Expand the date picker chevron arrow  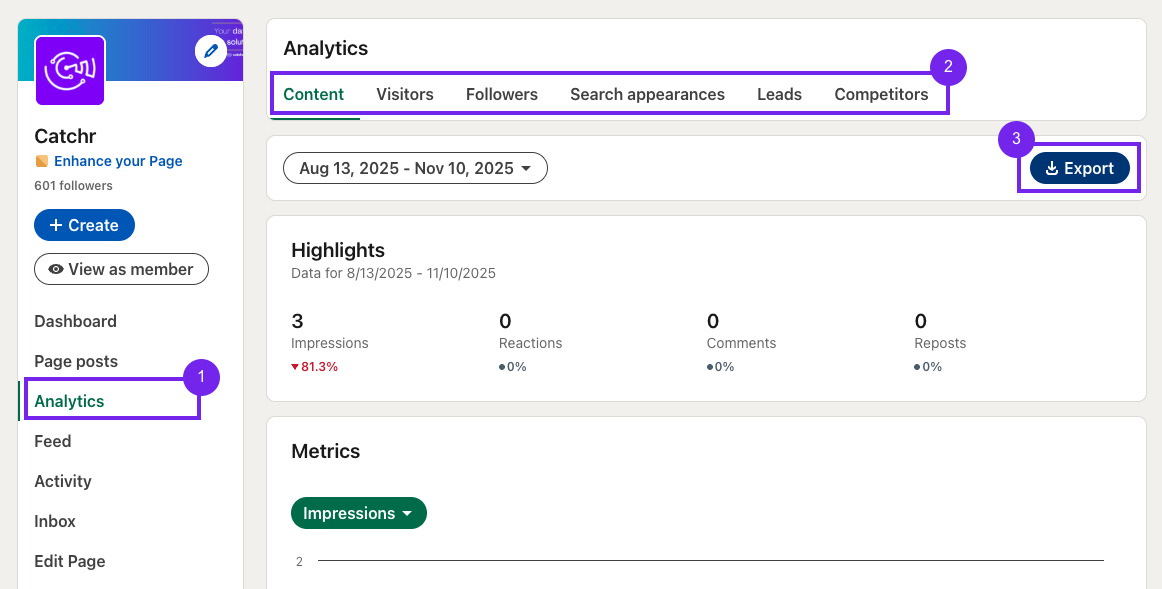pos(528,167)
